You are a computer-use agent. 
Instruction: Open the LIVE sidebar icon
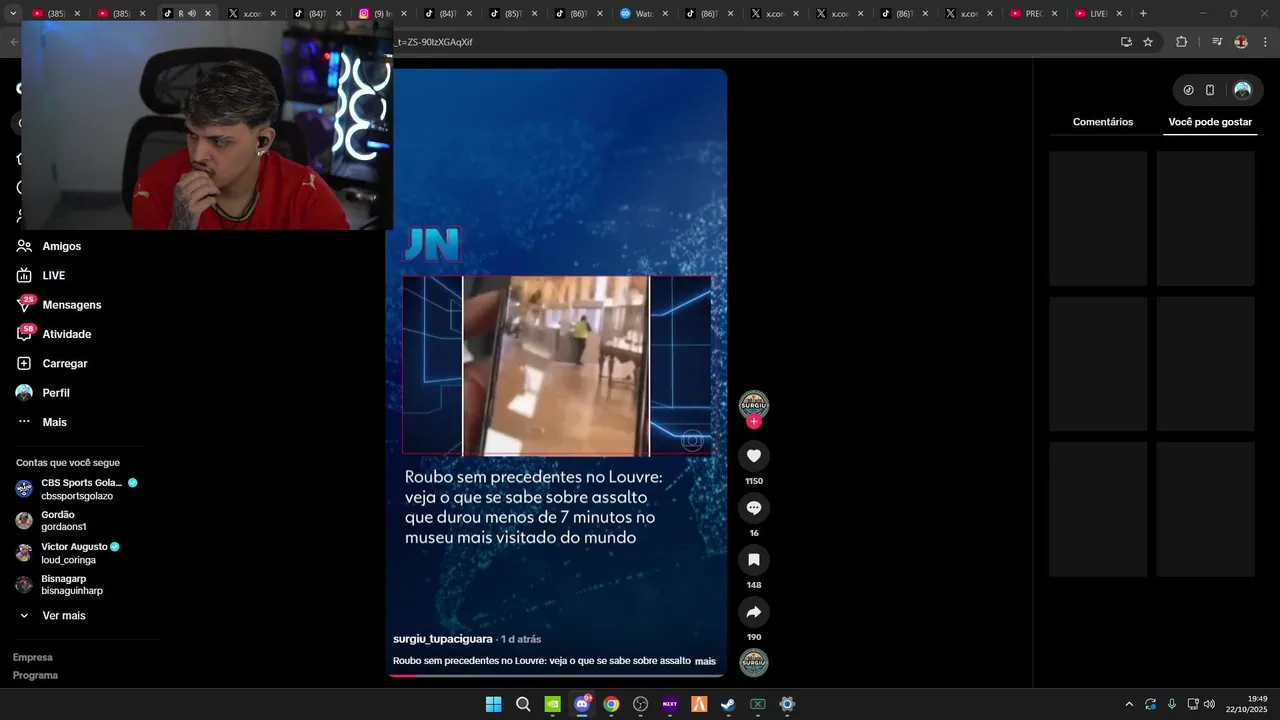coord(24,275)
